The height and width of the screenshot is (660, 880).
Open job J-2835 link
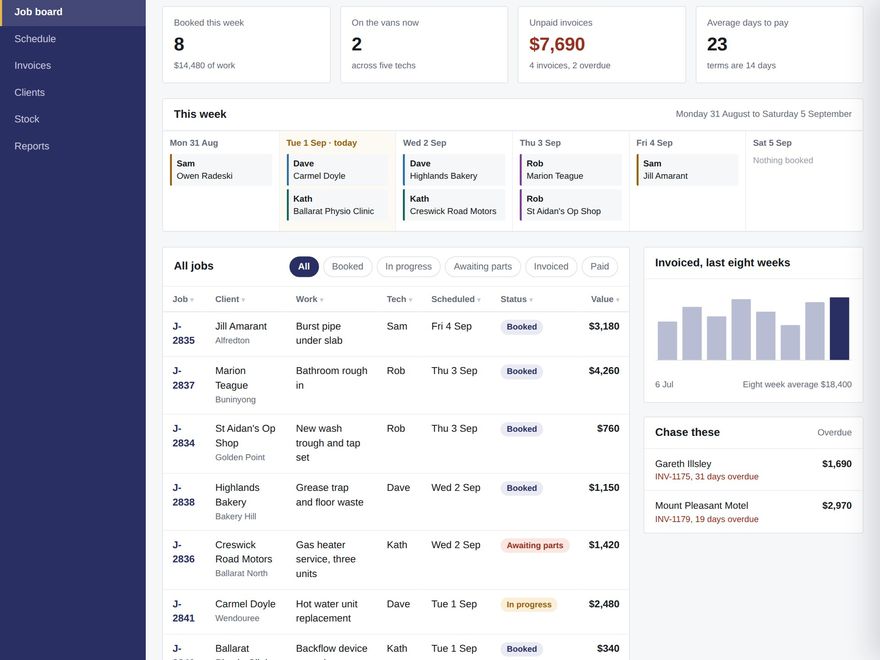184,333
